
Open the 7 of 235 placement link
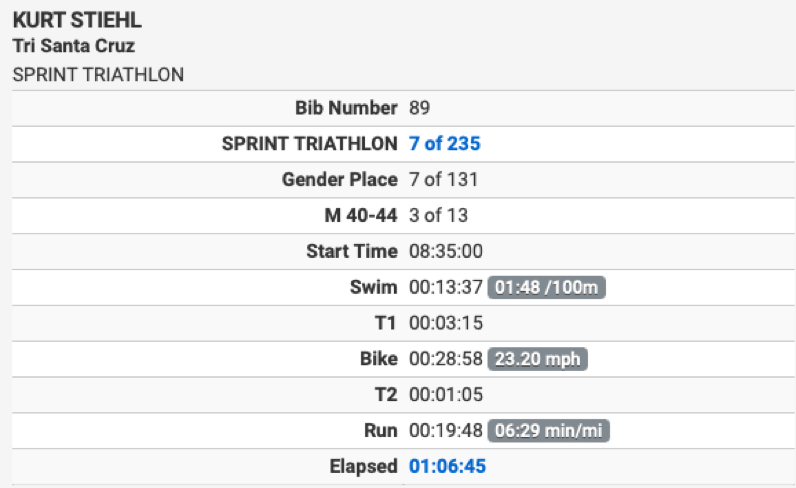pos(444,144)
